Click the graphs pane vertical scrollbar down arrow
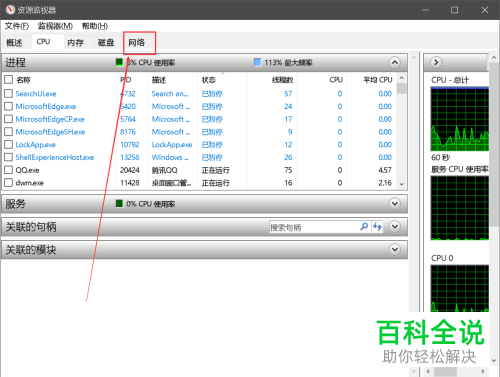The image size is (500, 377). [x=494, y=361]
